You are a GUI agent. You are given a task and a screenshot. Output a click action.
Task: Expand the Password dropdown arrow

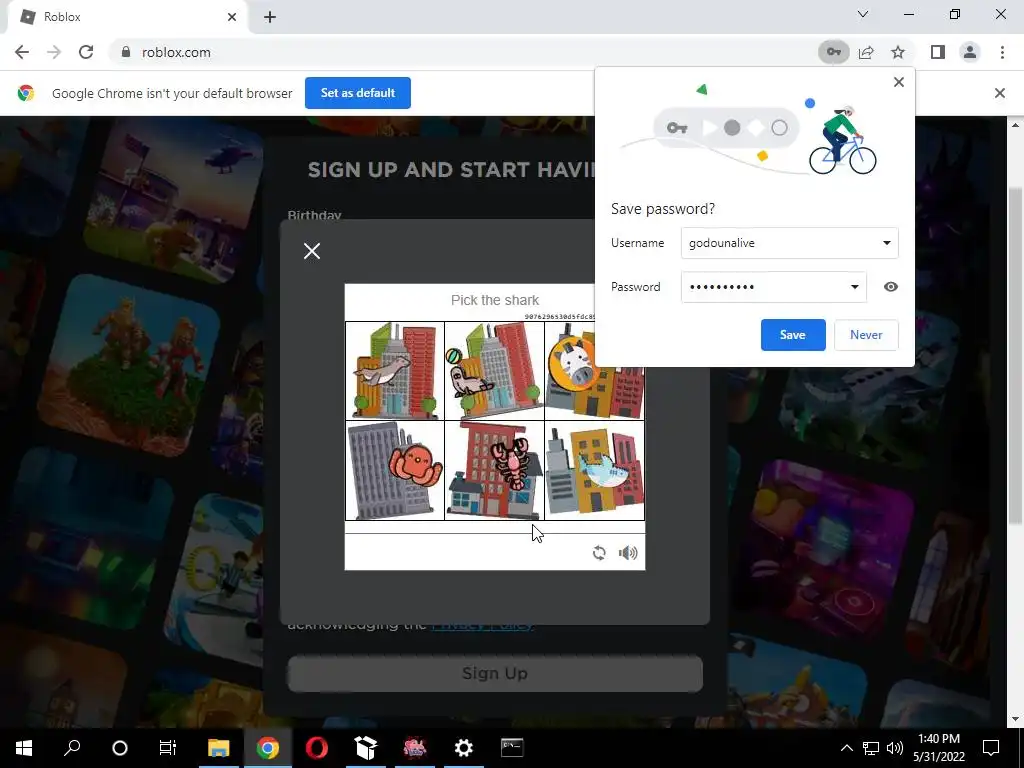(854, 287)
